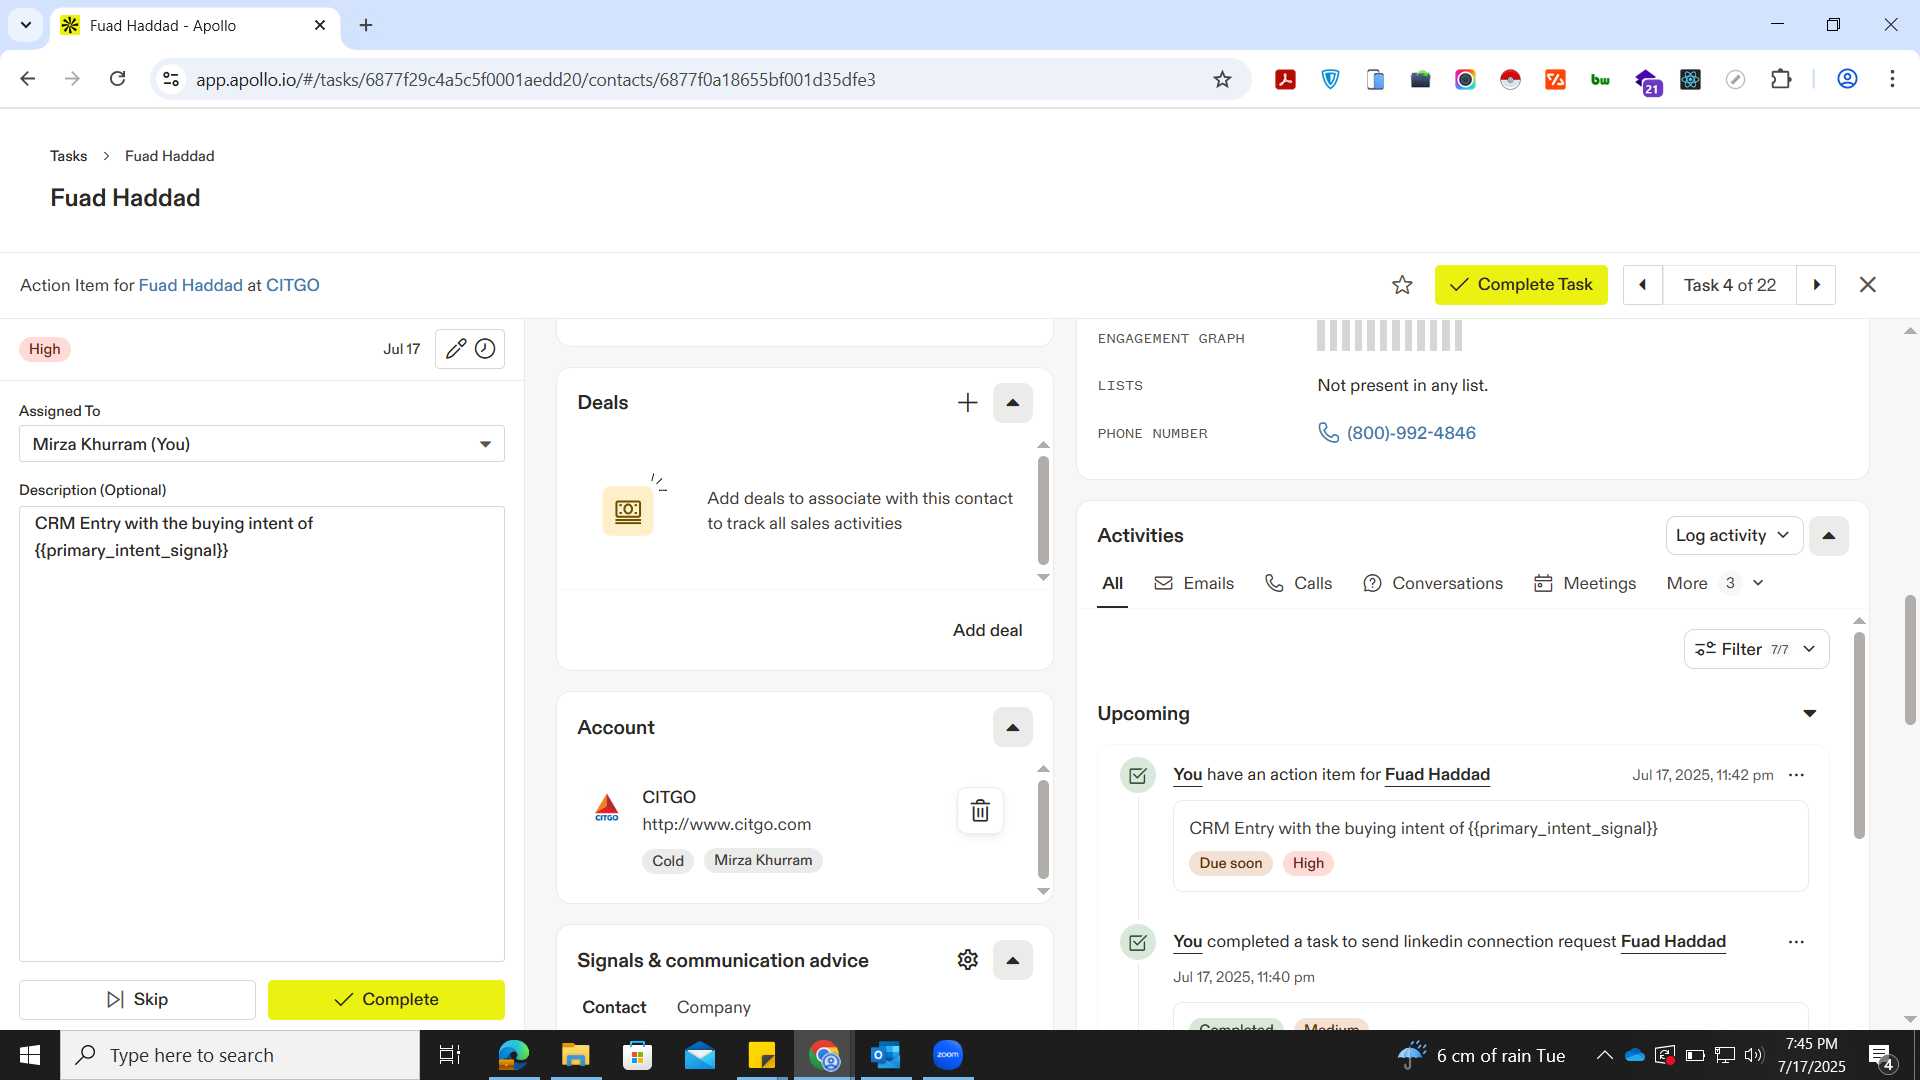The width and height of the screenshot is (1920, 1080).
Task: Collapse the Deals section
Action: point(1012,403)
